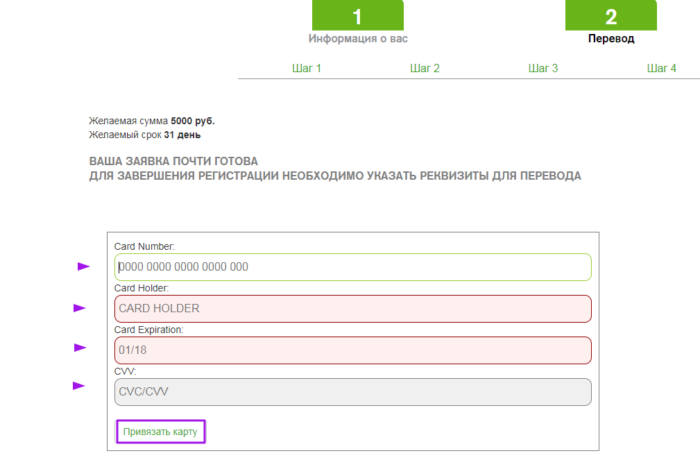
Task: Click the green number 1 stage box
Action: (357, 16)
